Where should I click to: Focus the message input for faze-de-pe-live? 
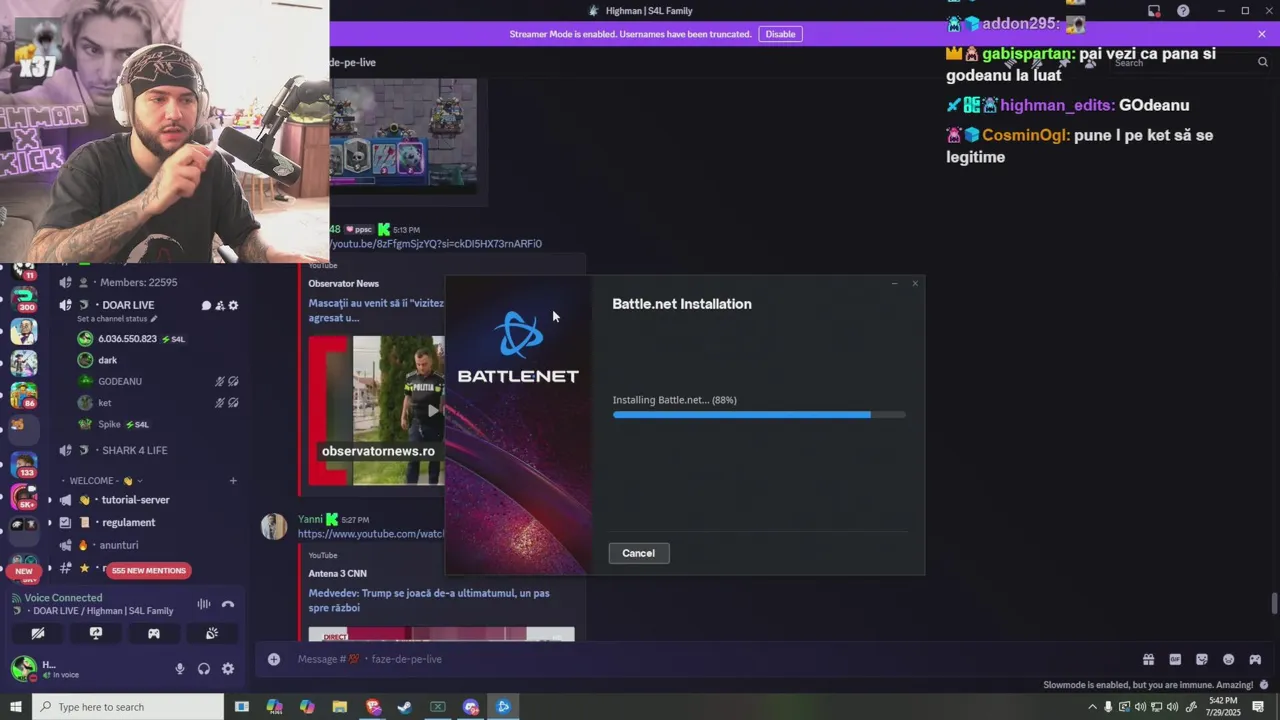tap(700, 659)
